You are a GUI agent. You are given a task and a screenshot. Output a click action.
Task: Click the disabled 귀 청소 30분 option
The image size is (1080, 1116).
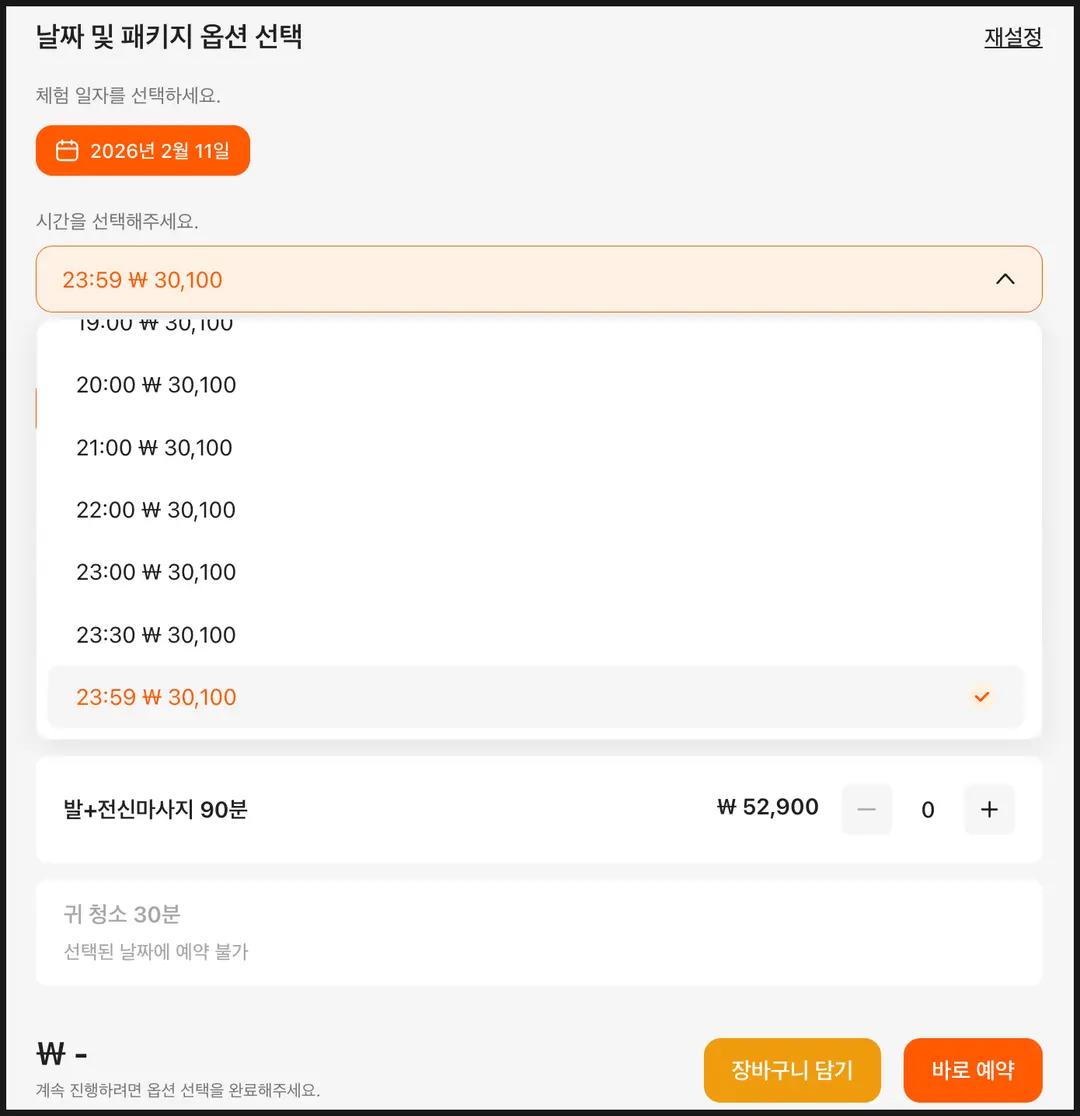(x=539, y=932)
